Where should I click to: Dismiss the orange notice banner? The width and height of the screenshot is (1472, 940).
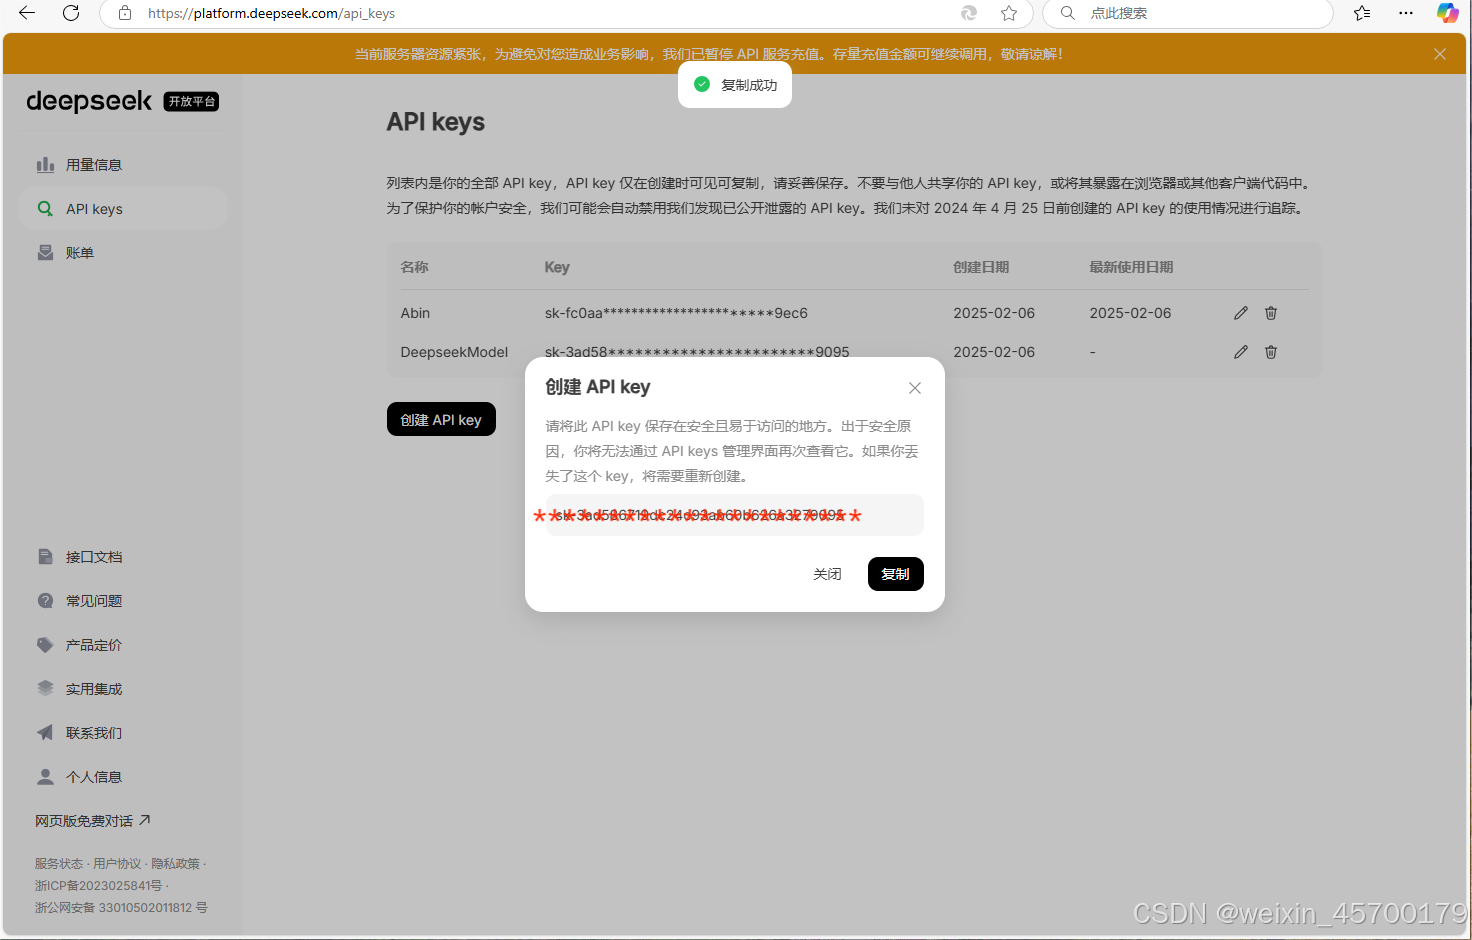pyautogui.click(x=1440, y=54)
